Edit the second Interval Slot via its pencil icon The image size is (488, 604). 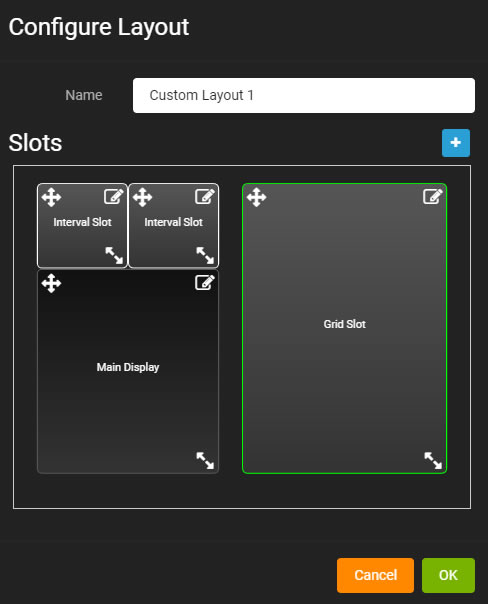click(x=205, y=196)
